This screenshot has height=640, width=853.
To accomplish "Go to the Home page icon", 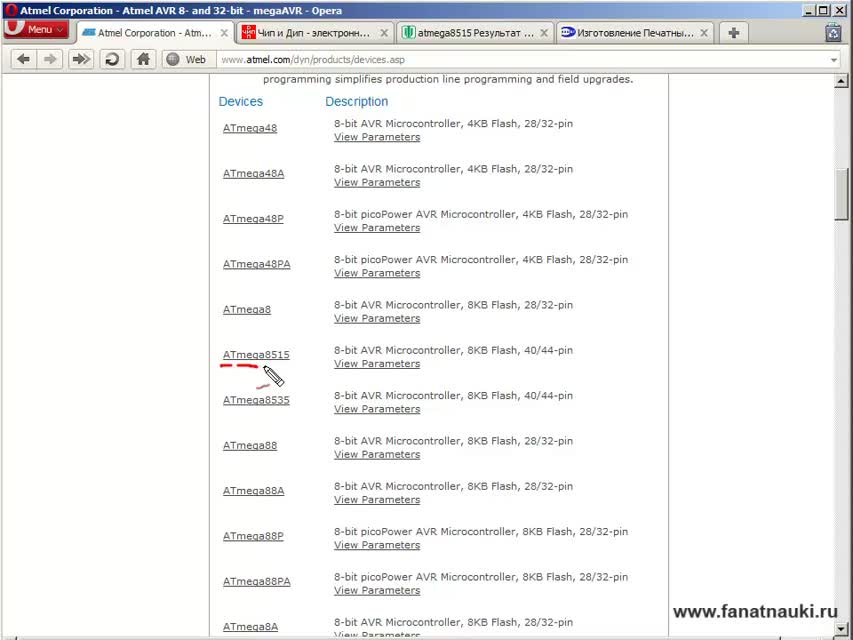I will tap(143, 59).
